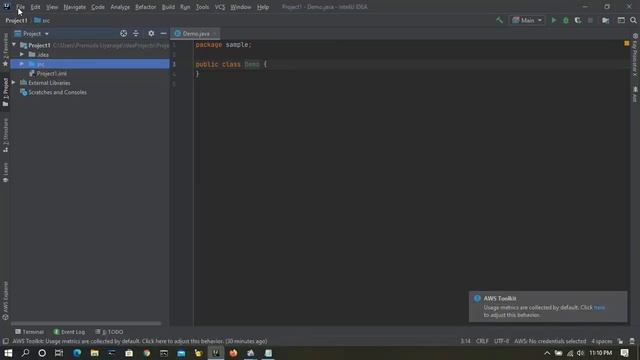
Task: Click the window layout icon beside search
Action: [x=621, y=20]
